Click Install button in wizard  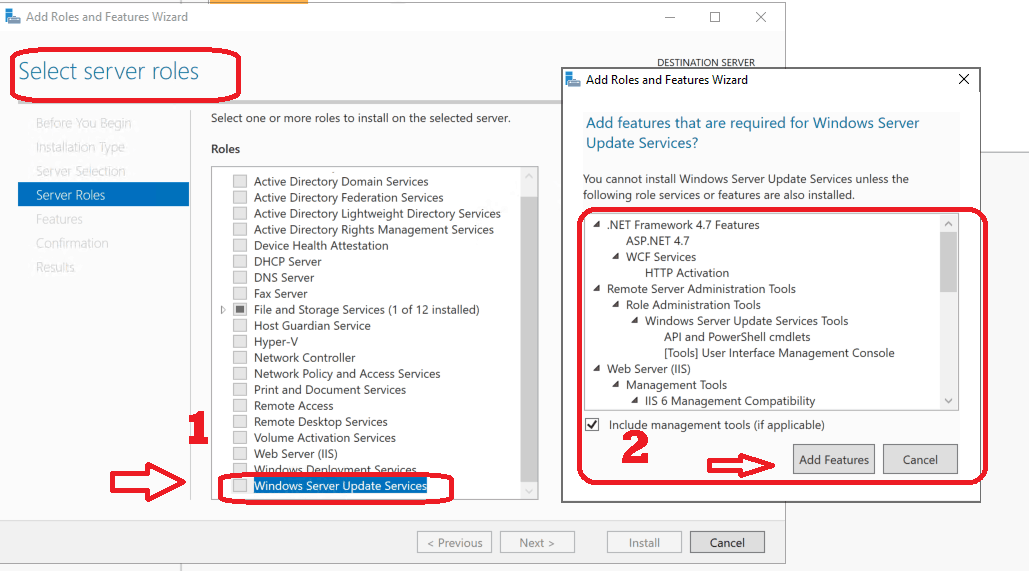pos(644,543)
